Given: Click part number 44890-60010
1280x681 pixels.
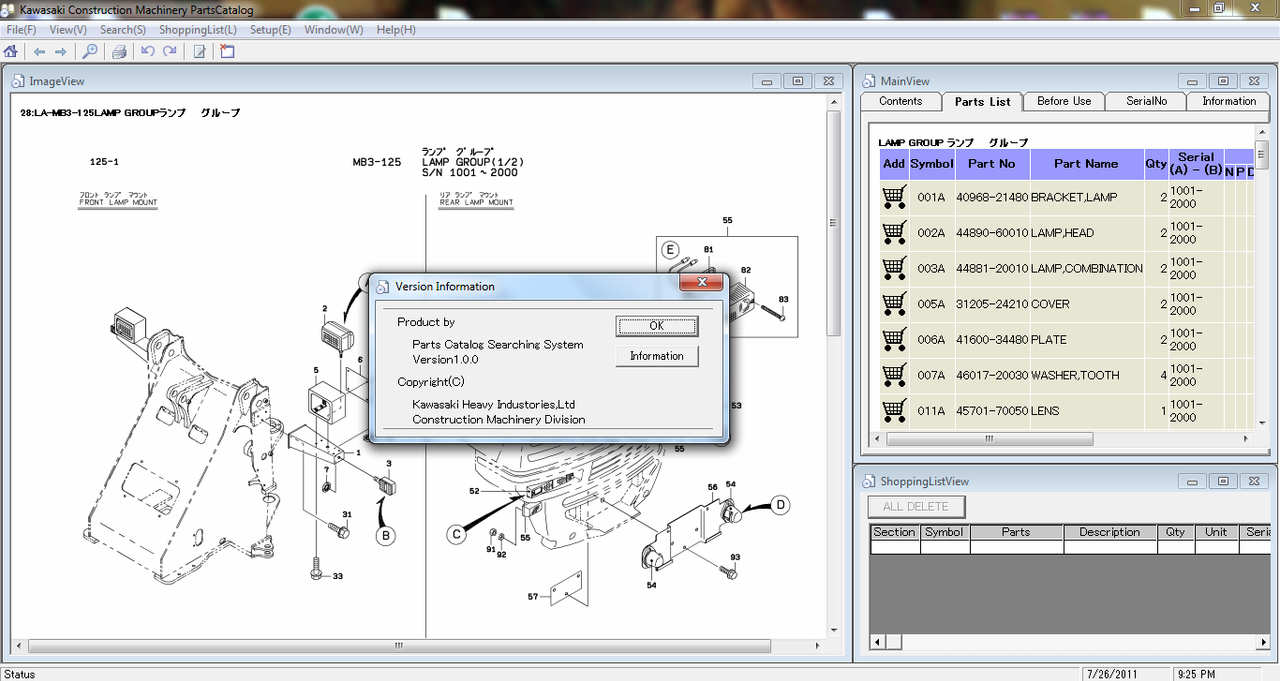Looking at the screenshot, I should coord(992,233).
